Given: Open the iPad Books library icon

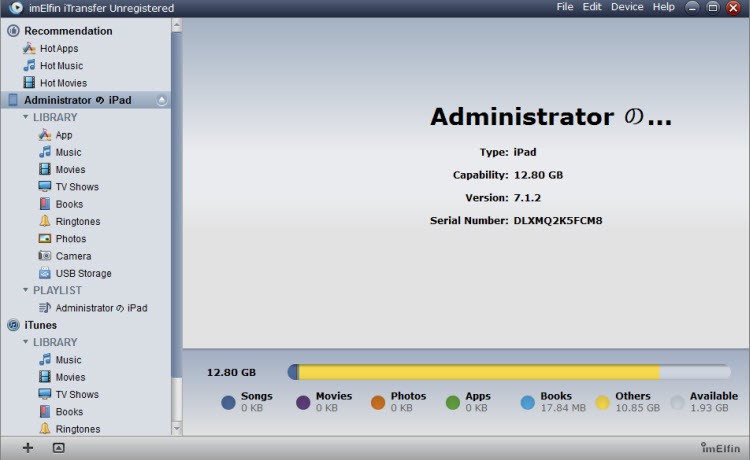Looking at the screenshot, I should [44, 204].
